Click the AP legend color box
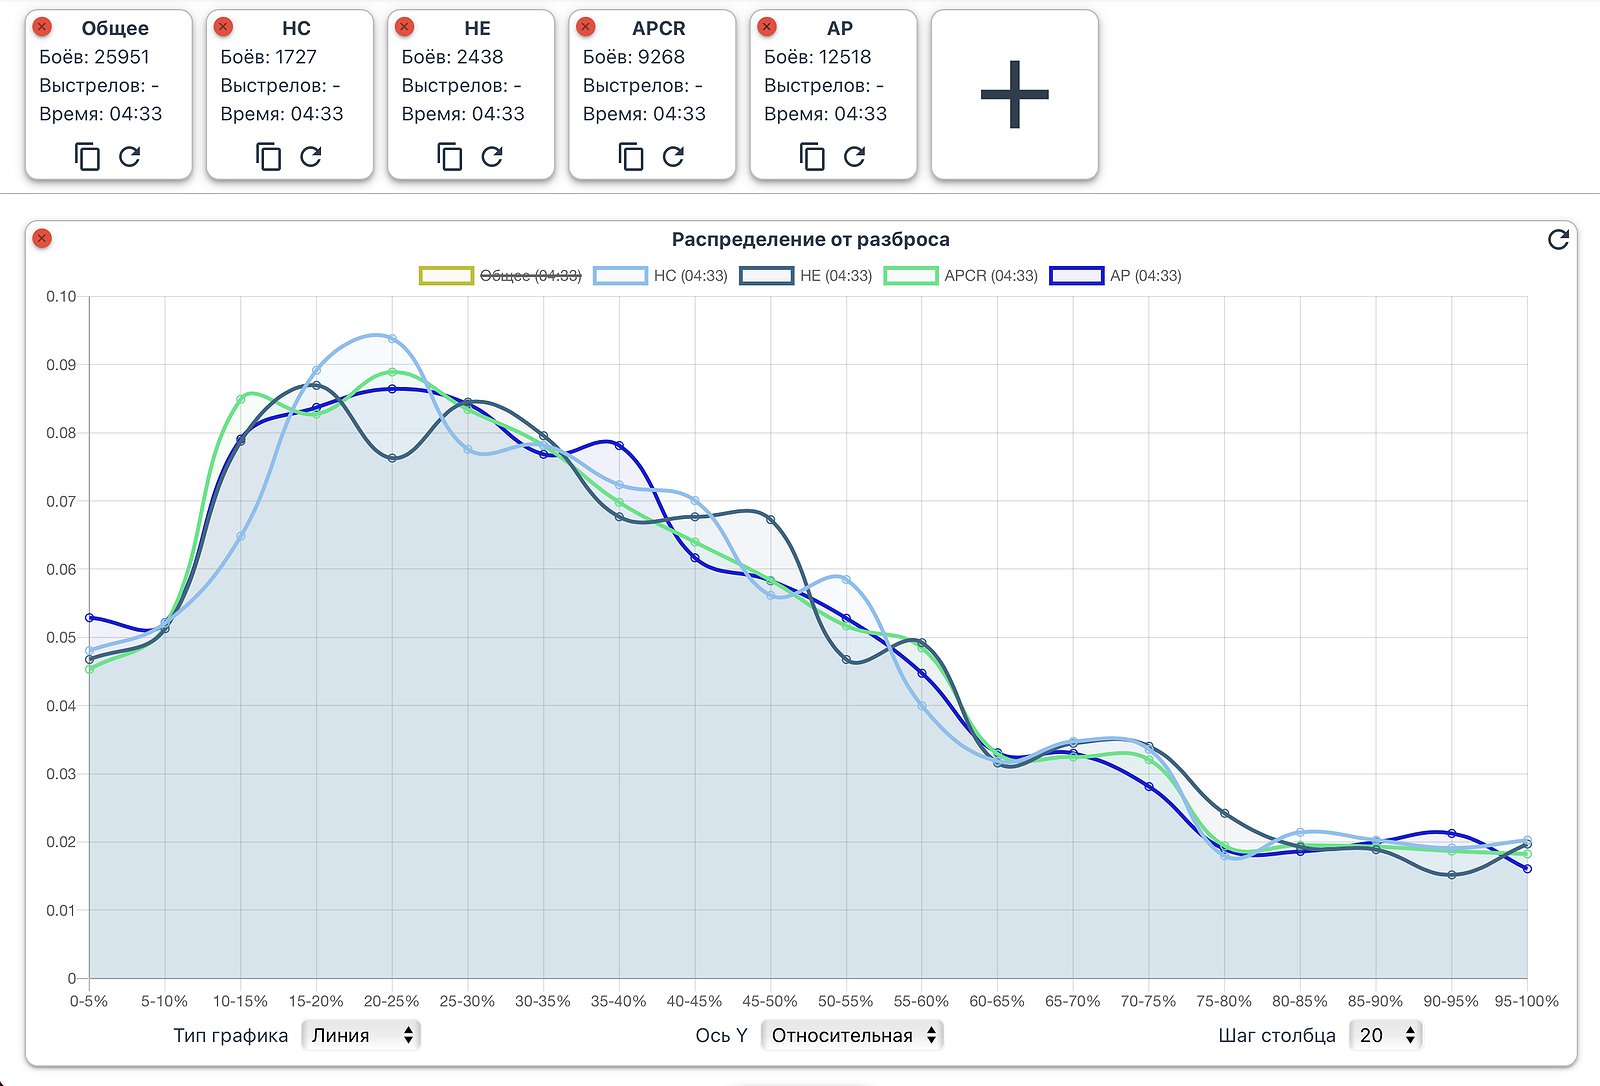The width and height of the screenshot is (1600, 1086). coord(1076,276)
